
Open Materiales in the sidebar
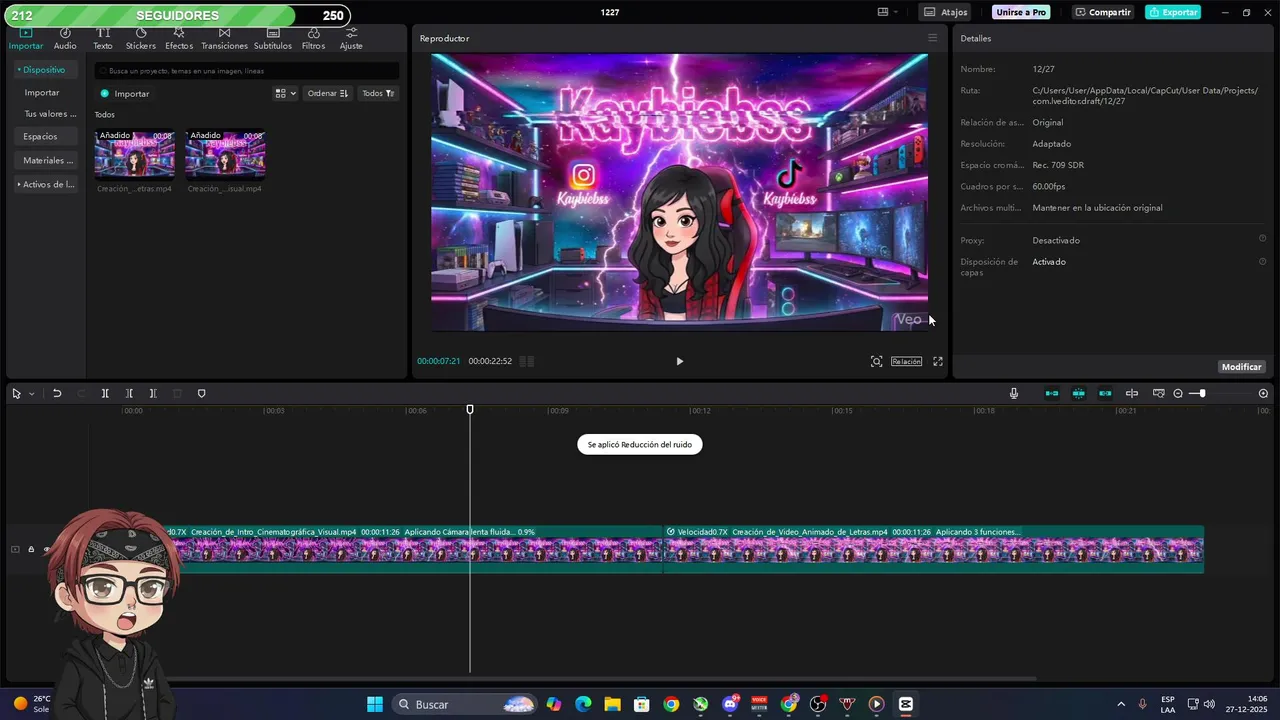click(48, 160)
